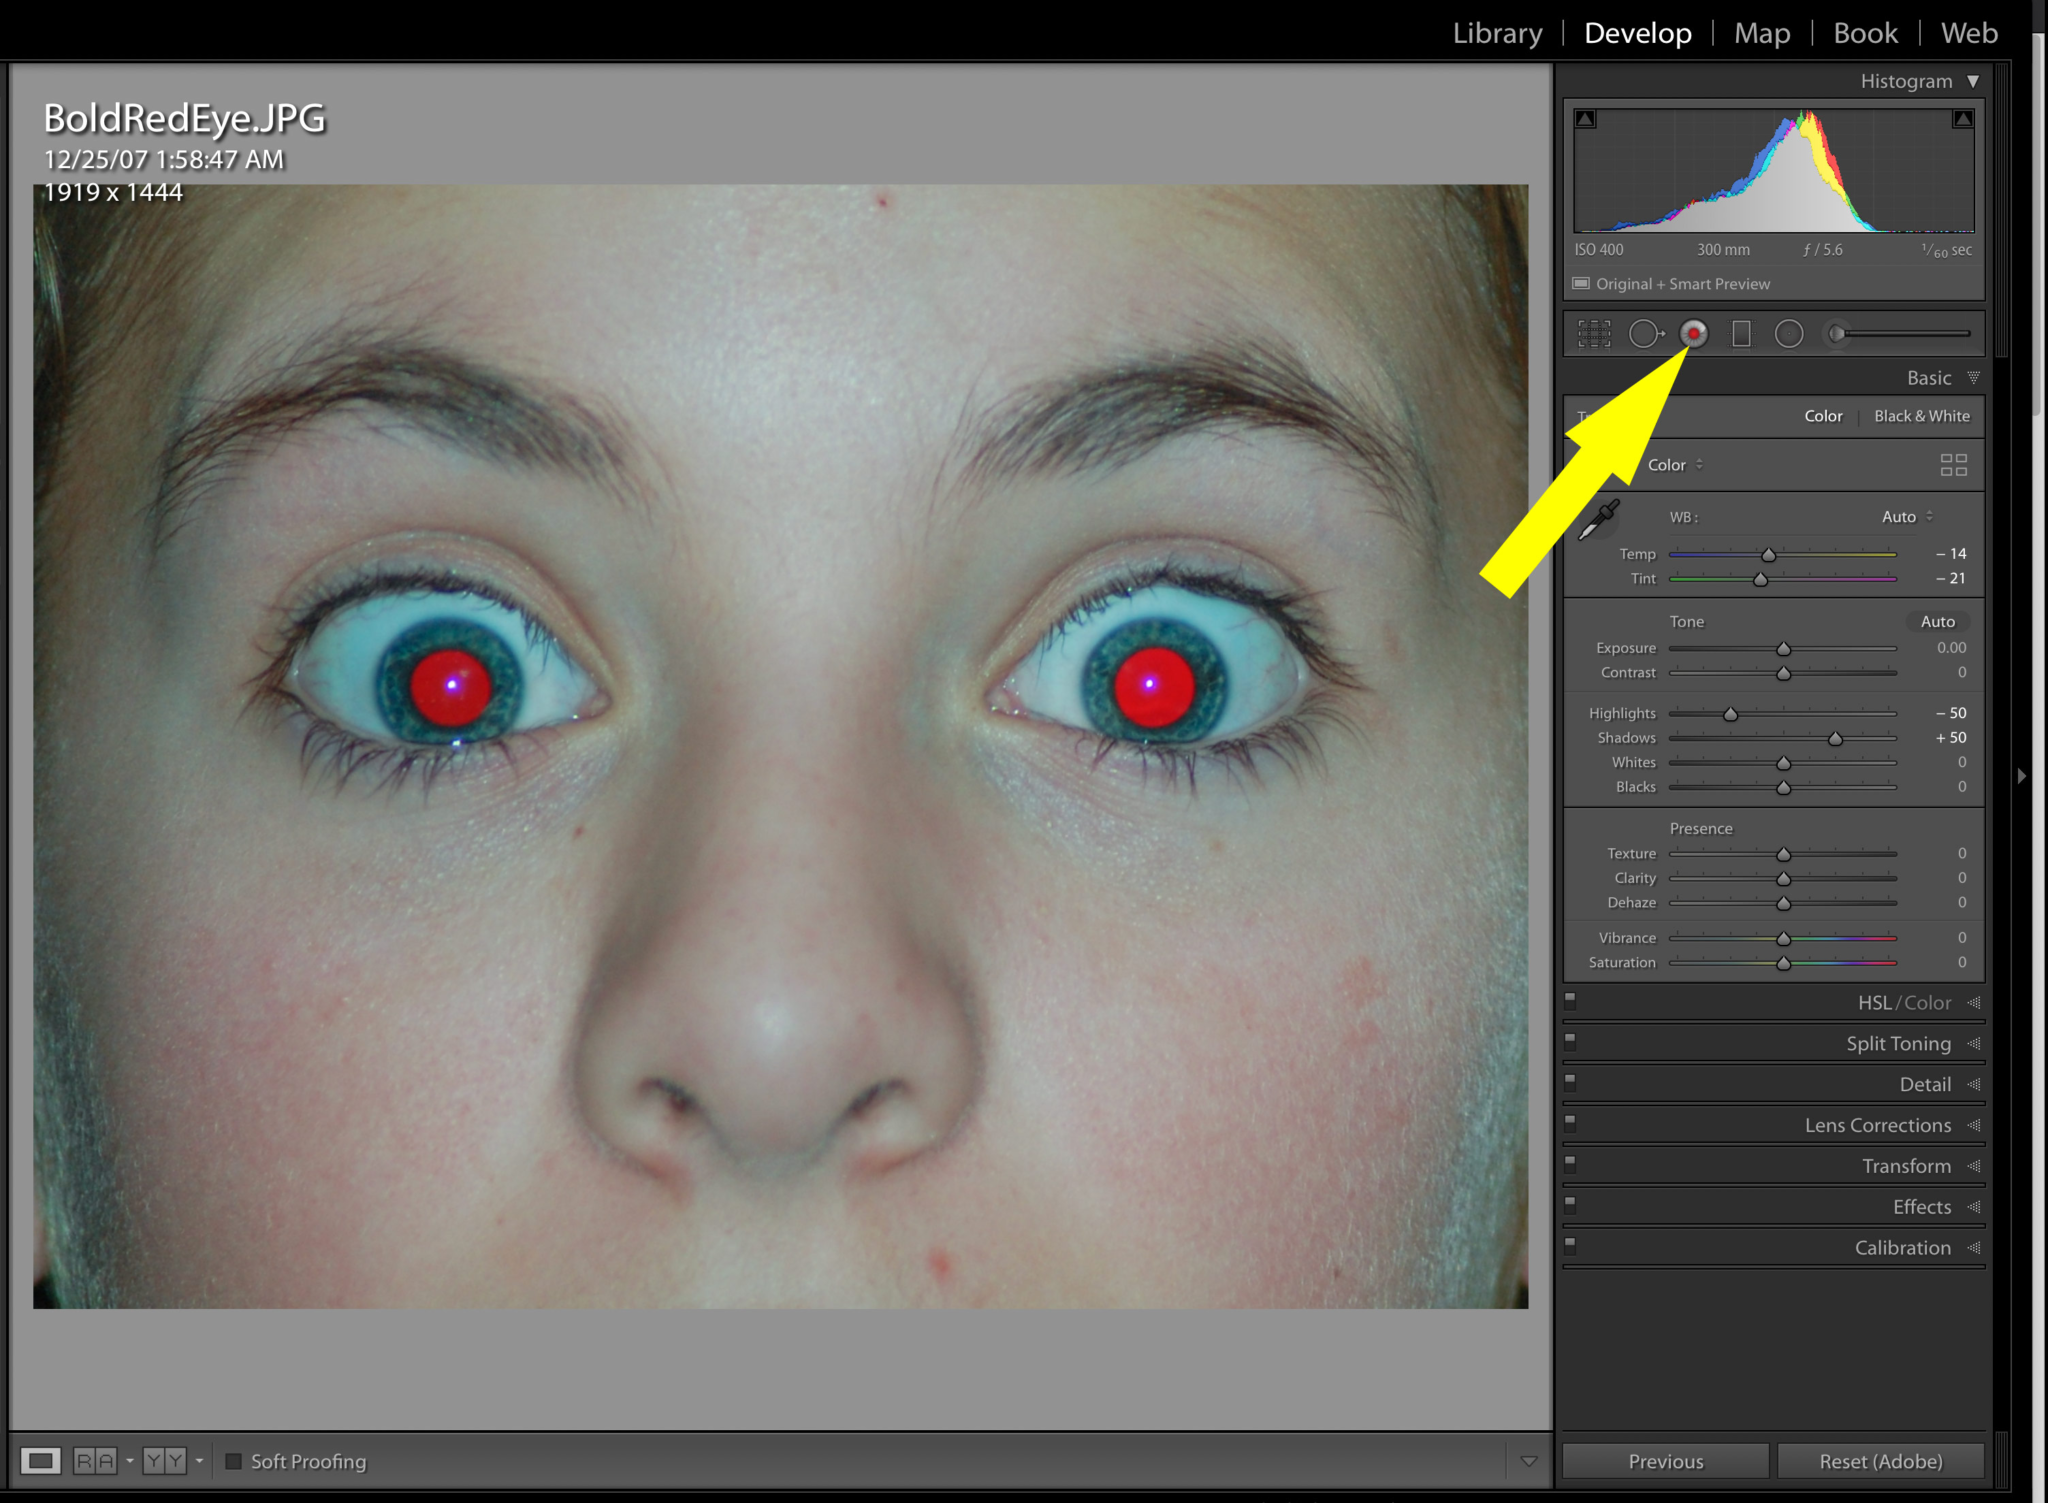
Task: Click the Previous button
Action: point(1665,1461)
